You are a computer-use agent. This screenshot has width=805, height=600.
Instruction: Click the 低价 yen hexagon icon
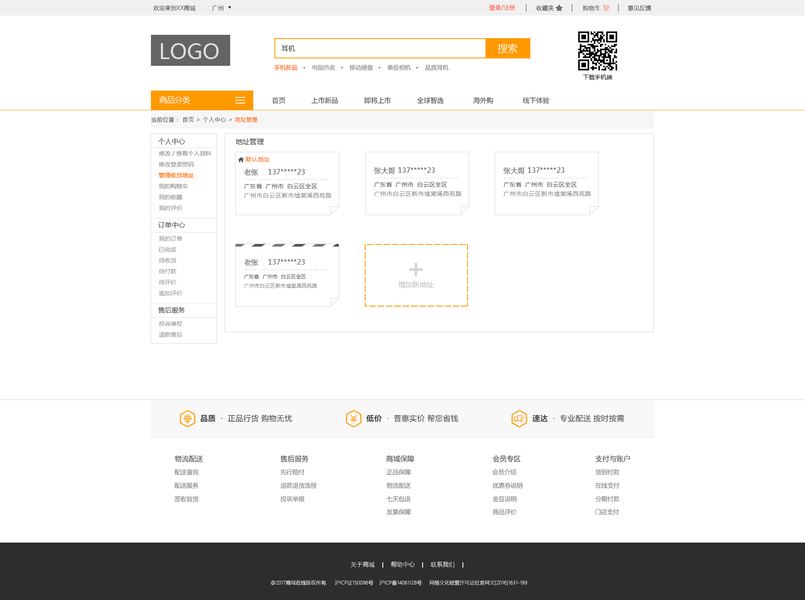353,418
